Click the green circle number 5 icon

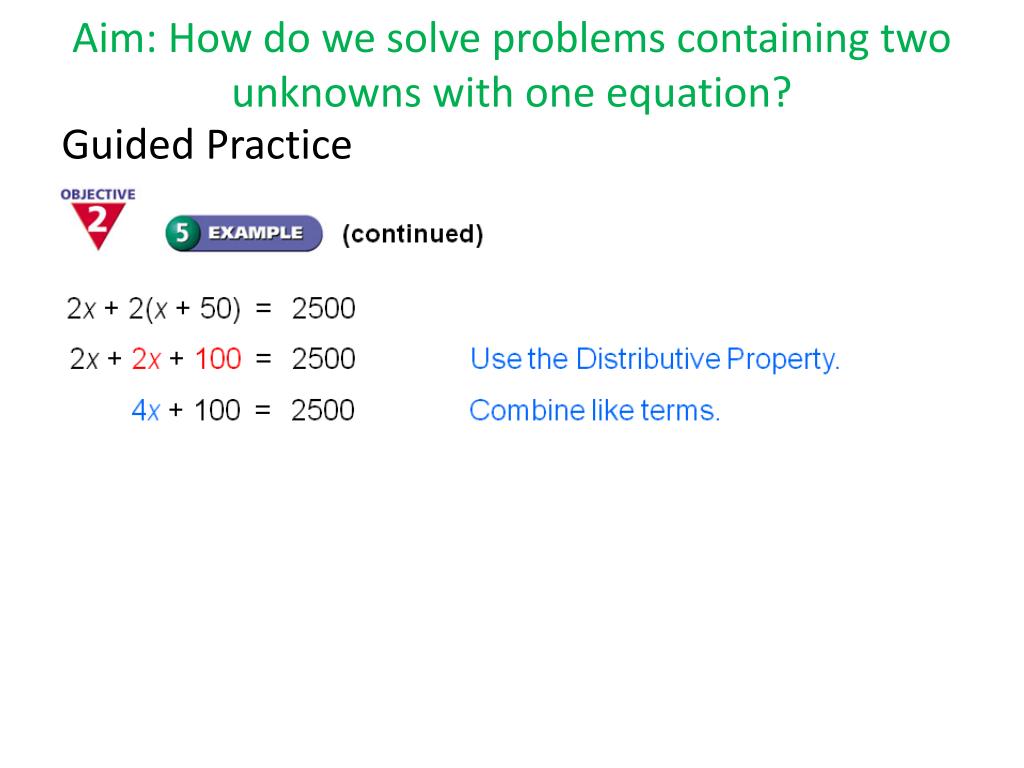182,233
